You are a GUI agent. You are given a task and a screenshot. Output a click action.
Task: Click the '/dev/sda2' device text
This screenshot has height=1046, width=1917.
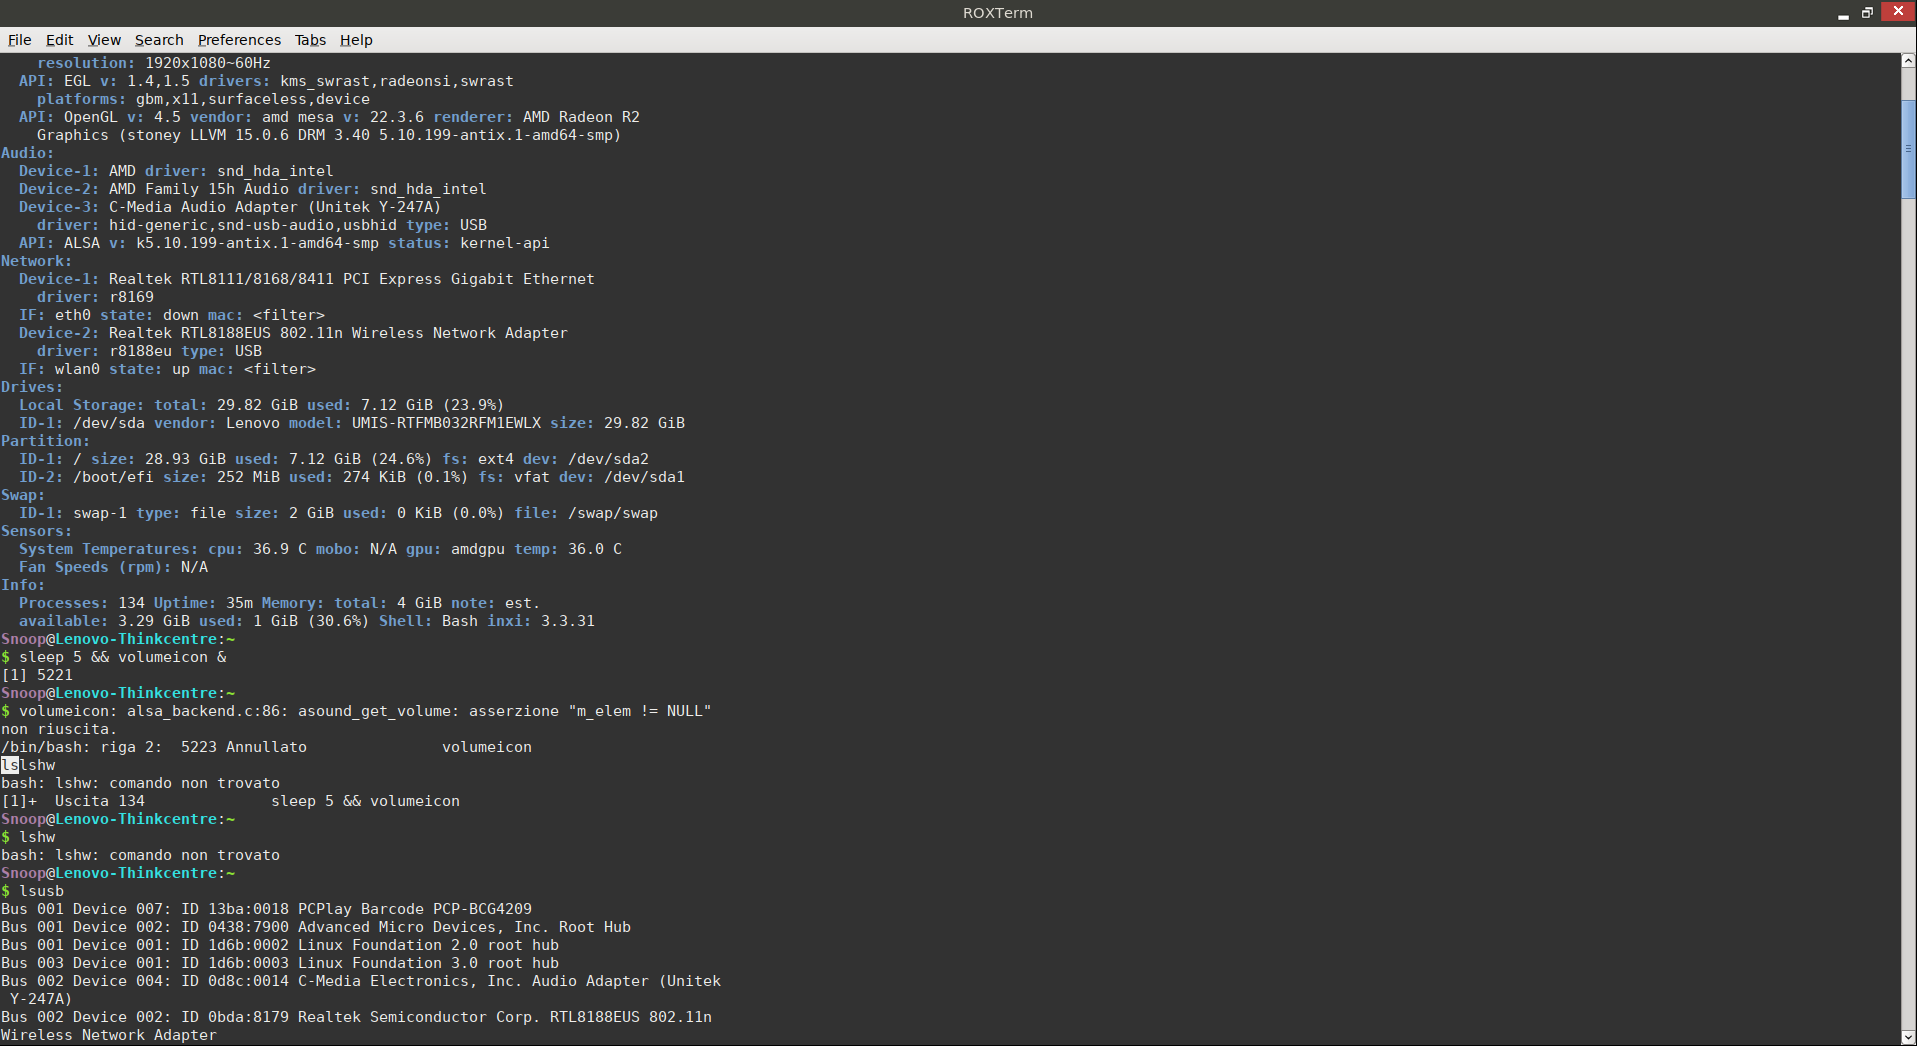click(x=608, y=459)
